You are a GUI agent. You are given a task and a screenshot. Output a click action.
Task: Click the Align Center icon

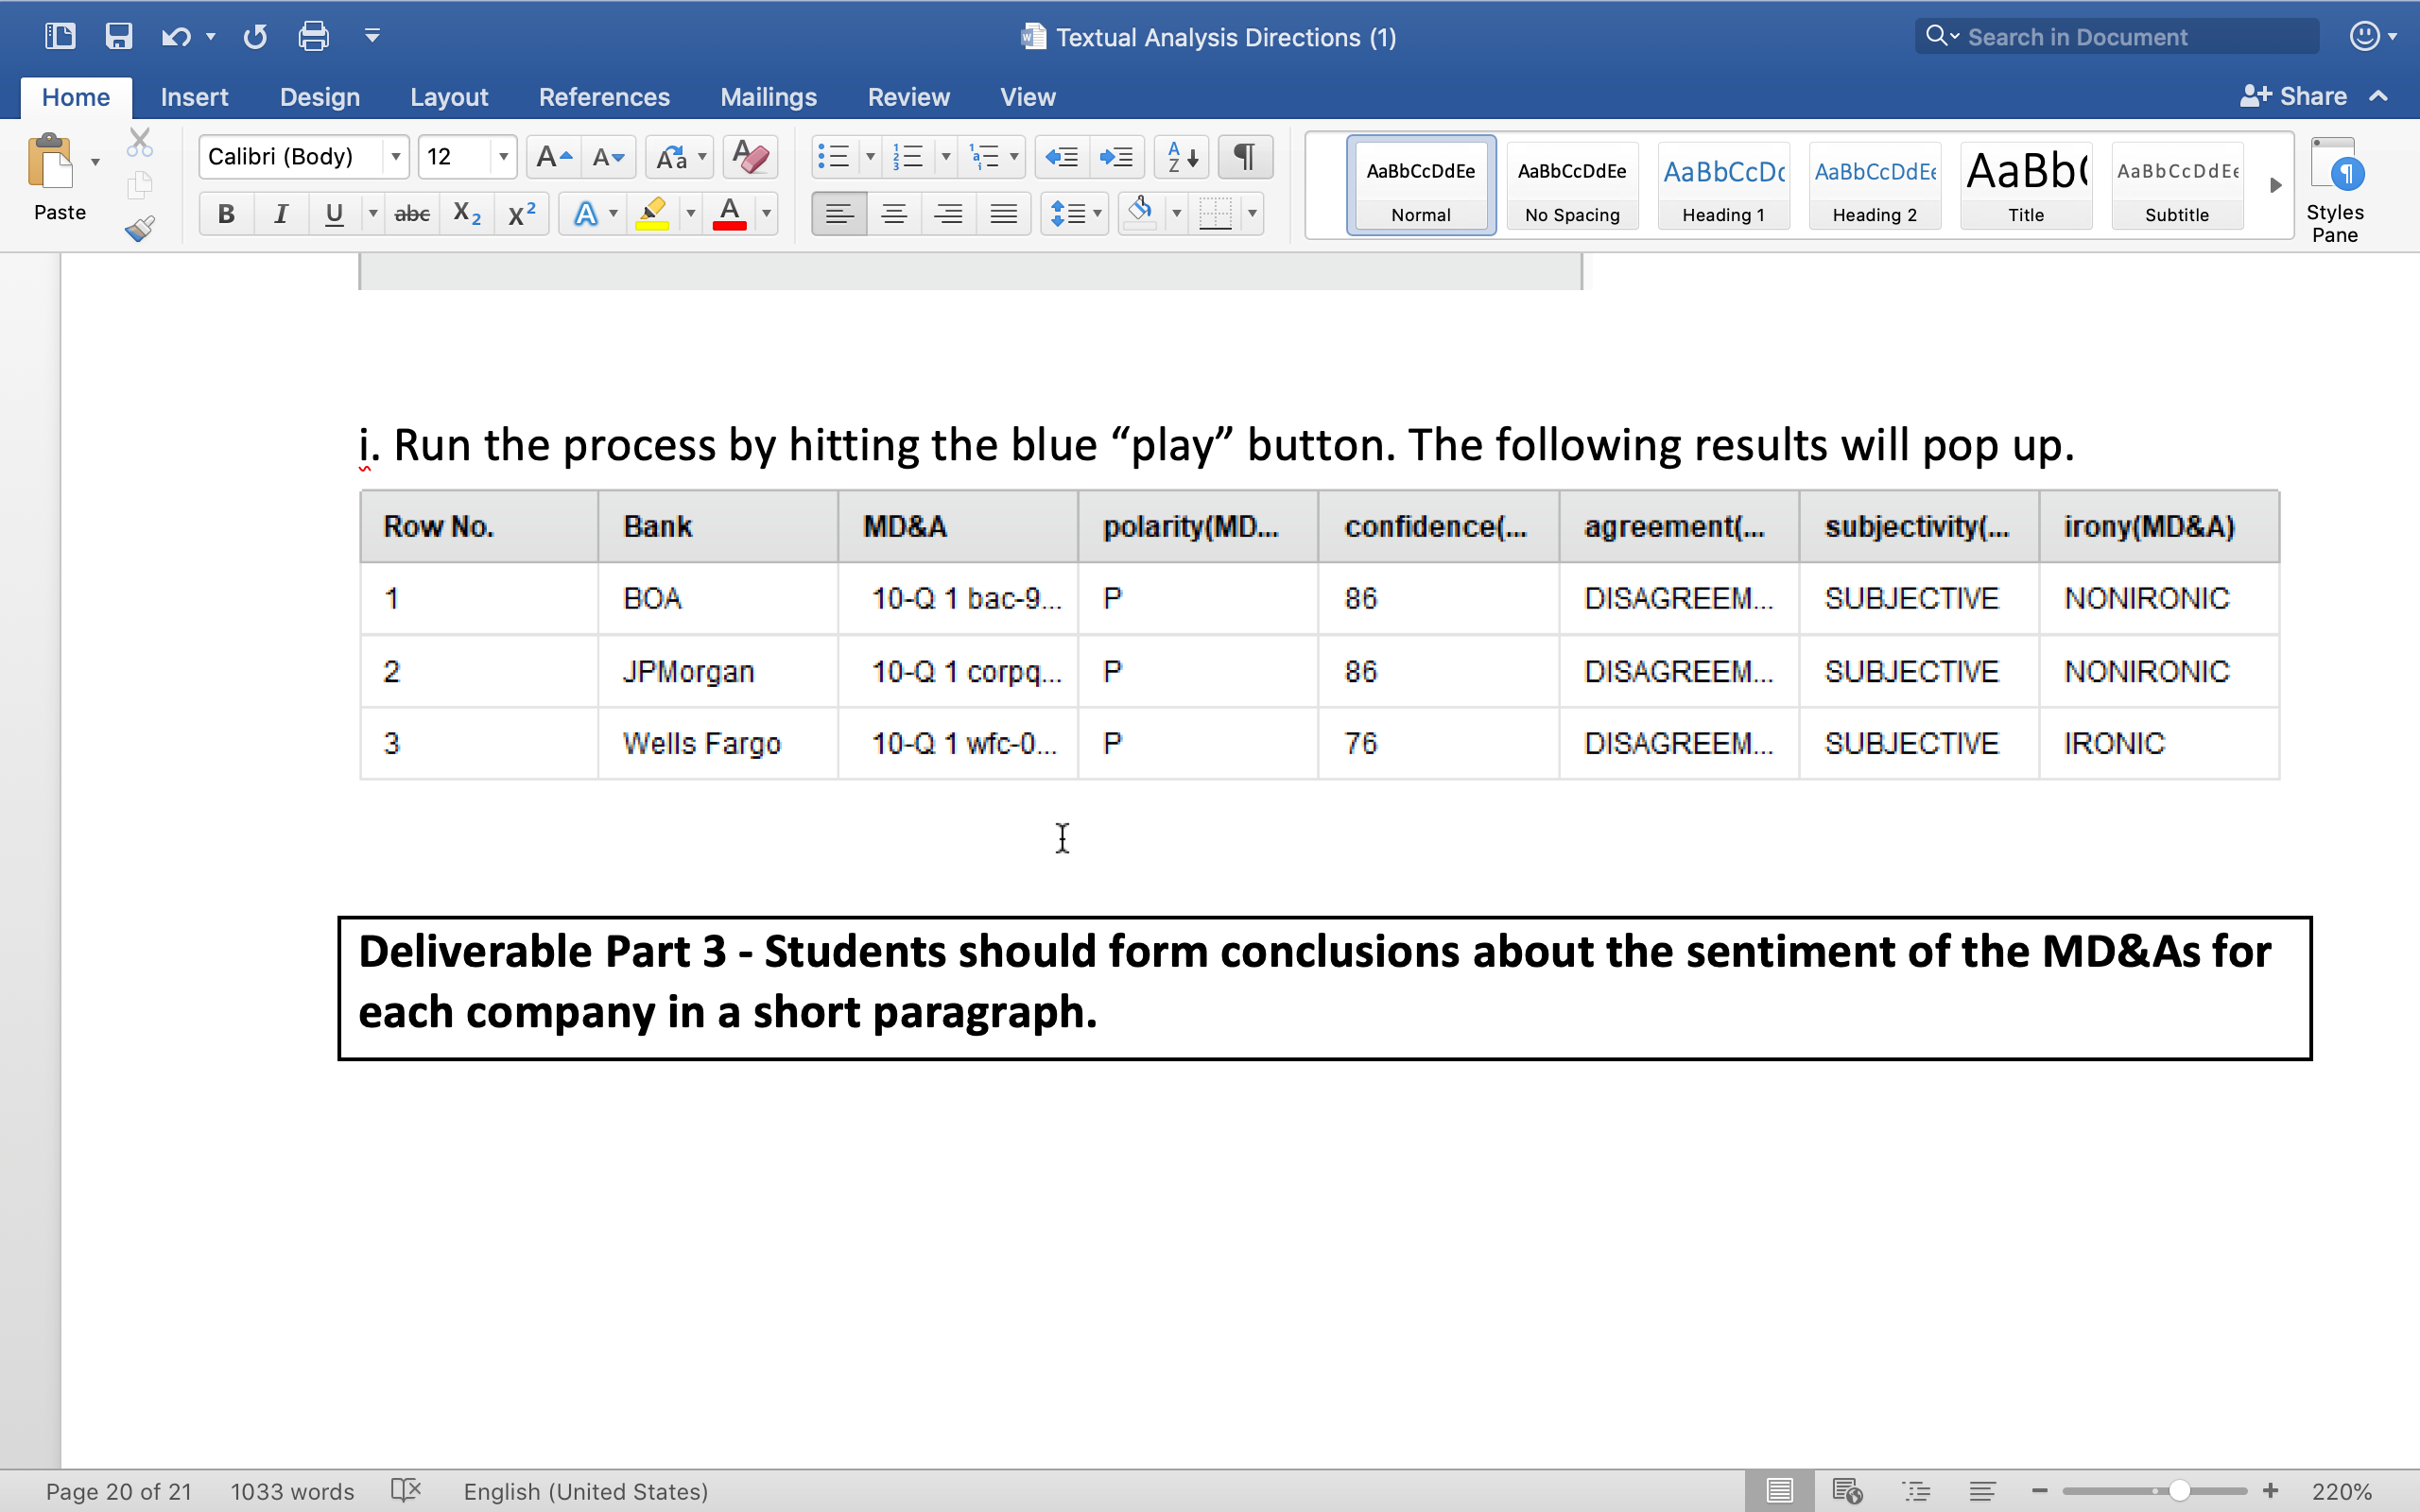(x=894, y=213)
